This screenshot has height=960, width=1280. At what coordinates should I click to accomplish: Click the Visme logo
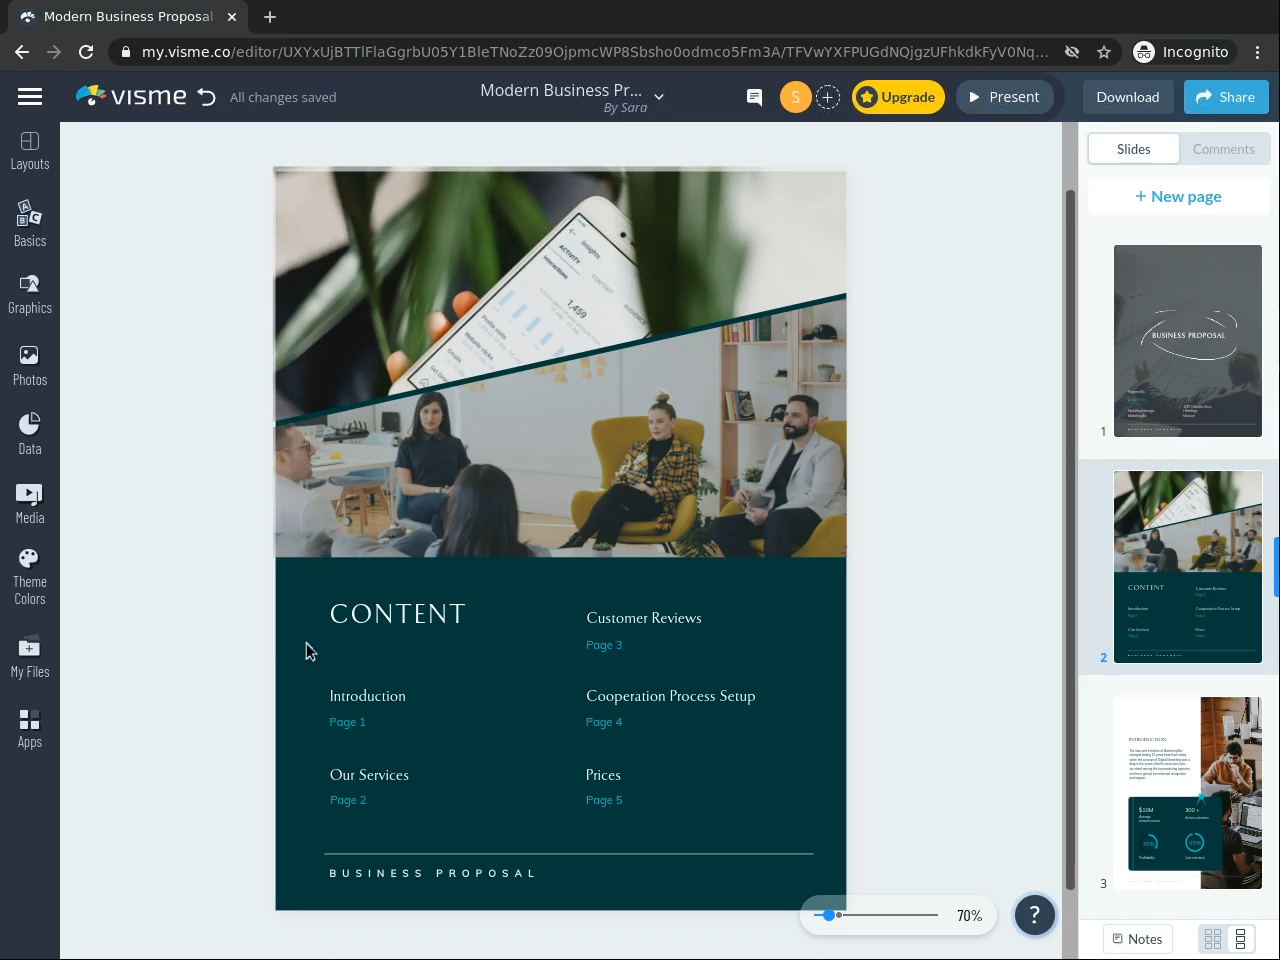(131, 96)
